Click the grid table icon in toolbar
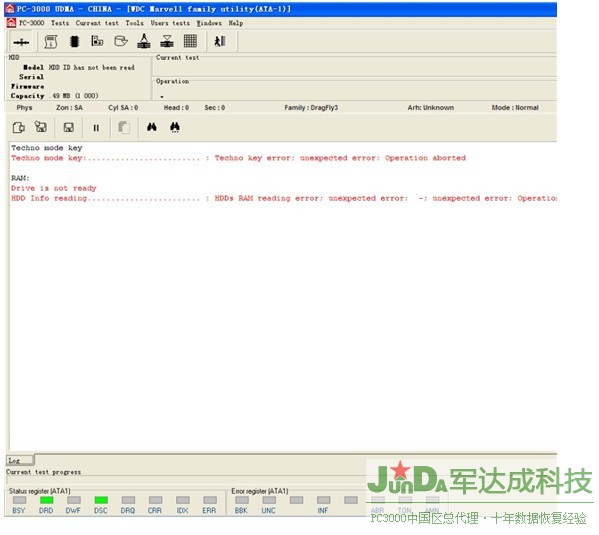599x535 pixels. click(190, 41)
